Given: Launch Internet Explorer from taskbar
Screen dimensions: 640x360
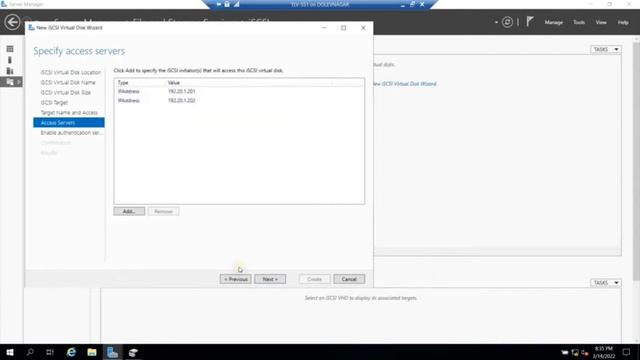Looking at the screenshot, I should click(x=71, y=352).
